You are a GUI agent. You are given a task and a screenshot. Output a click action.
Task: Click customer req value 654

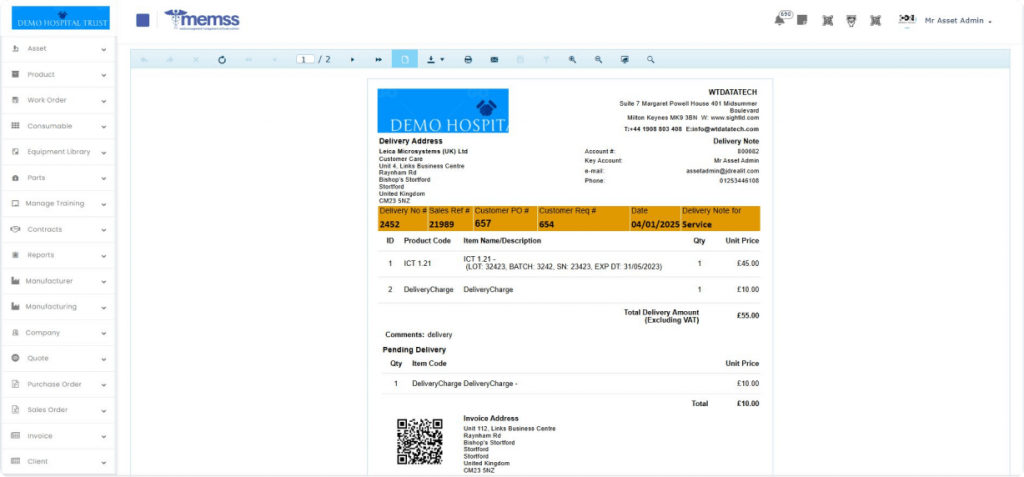pyautogui.click(x=547, y=224)
